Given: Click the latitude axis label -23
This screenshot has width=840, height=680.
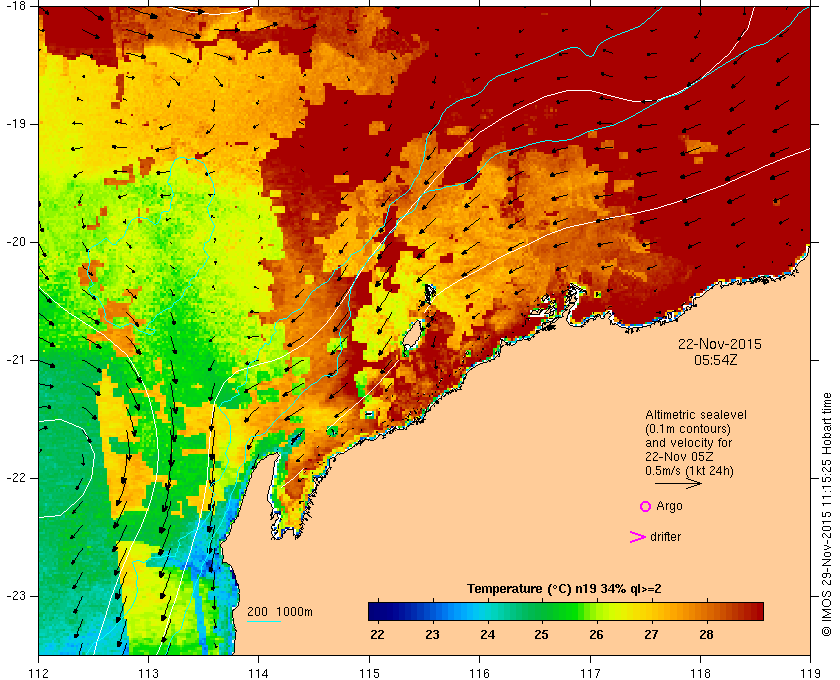Looking at the screenshot, I should pyautogui.click(x=15, y=596).
